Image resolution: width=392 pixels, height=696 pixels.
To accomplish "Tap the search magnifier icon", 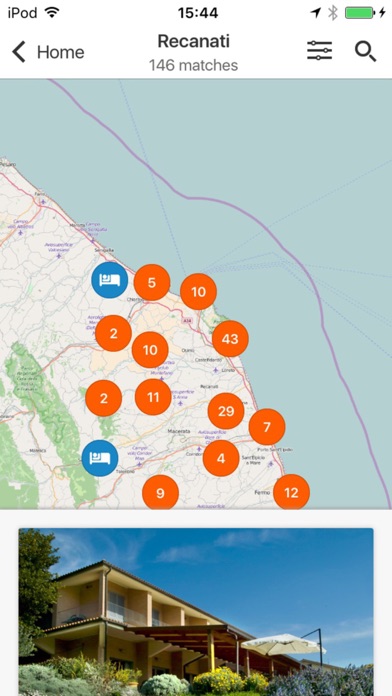I will [x=365, y=51].
